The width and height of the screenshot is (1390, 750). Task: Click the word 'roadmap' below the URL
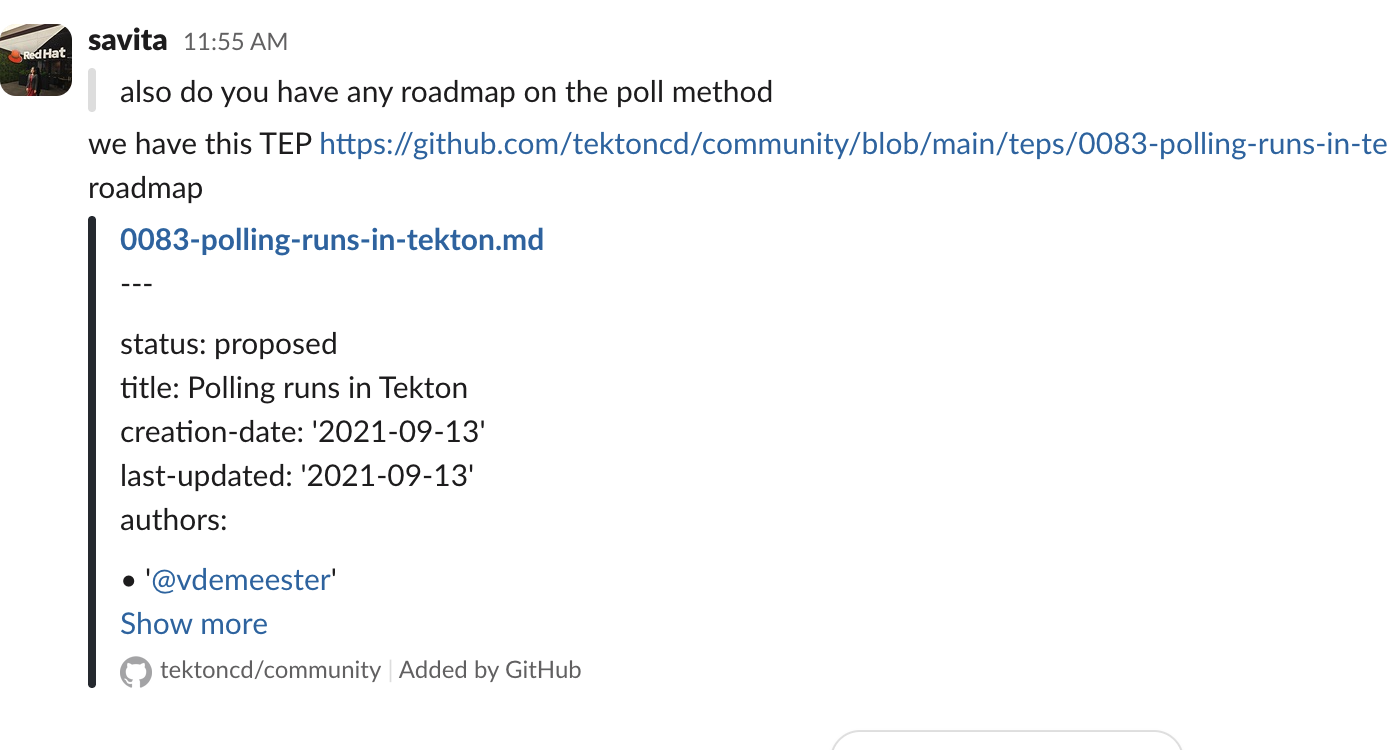[145, 187]
